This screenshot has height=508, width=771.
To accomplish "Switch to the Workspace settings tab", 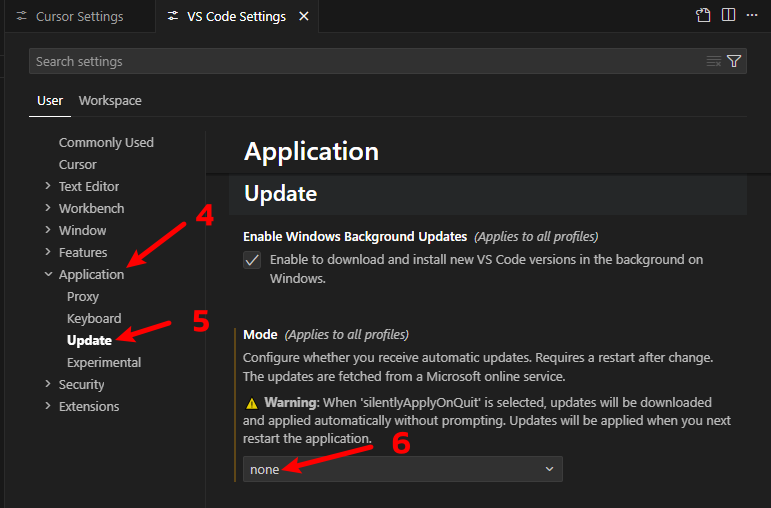I will 110,101.
